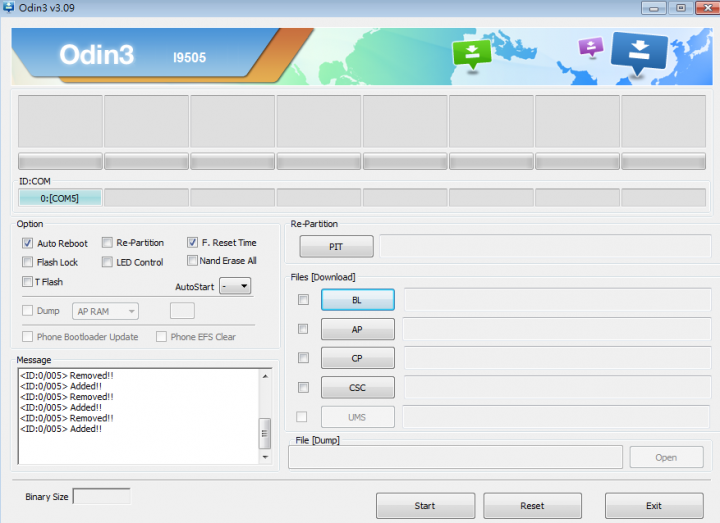Image resolution: width=720 pixels, height=523 pixels.
Task: Click the CP file path field
Action: pyautogui.click(x=557, y=358)
